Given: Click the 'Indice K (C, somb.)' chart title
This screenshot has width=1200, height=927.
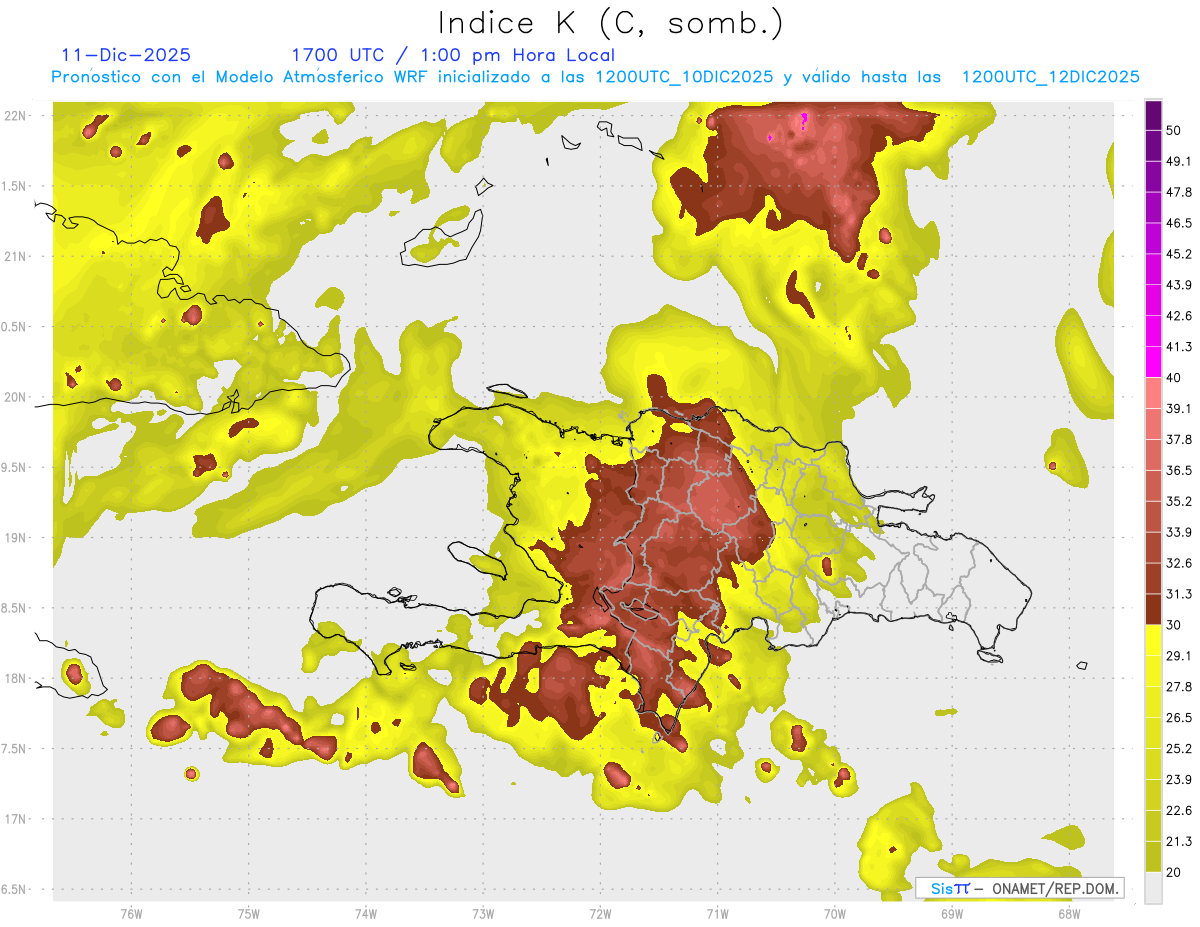Looking at the screenshot, I should point(611,23).
